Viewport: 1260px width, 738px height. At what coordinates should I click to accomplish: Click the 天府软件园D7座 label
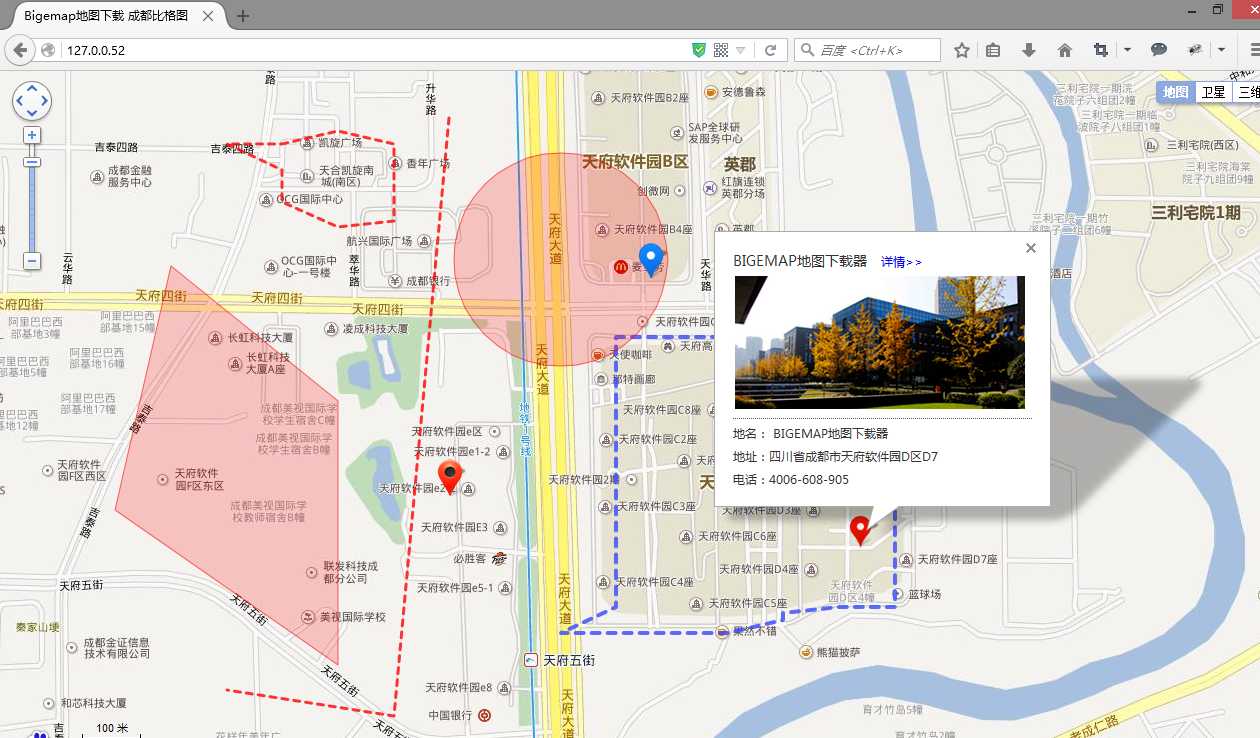point(958,559)
